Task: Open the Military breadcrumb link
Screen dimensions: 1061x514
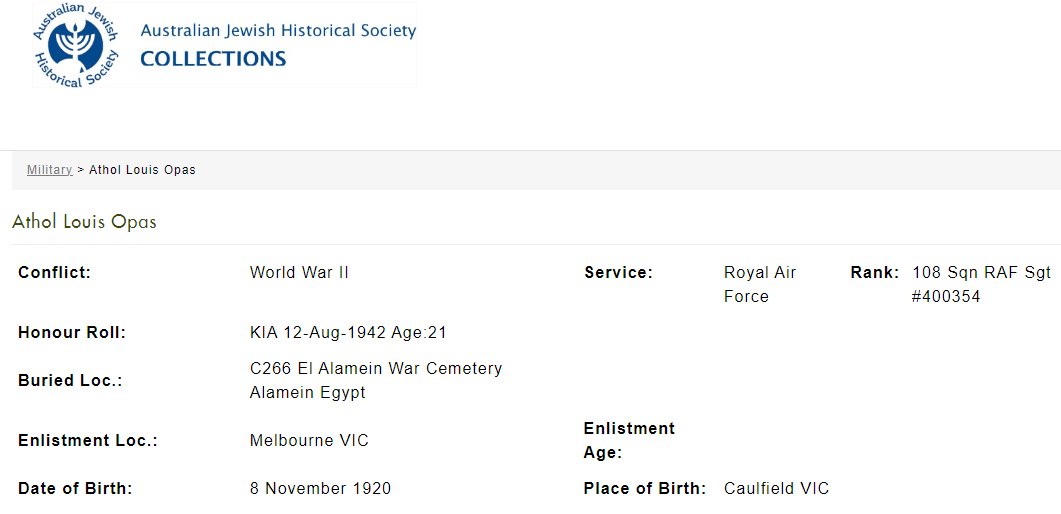Action: tap(49, 170)
